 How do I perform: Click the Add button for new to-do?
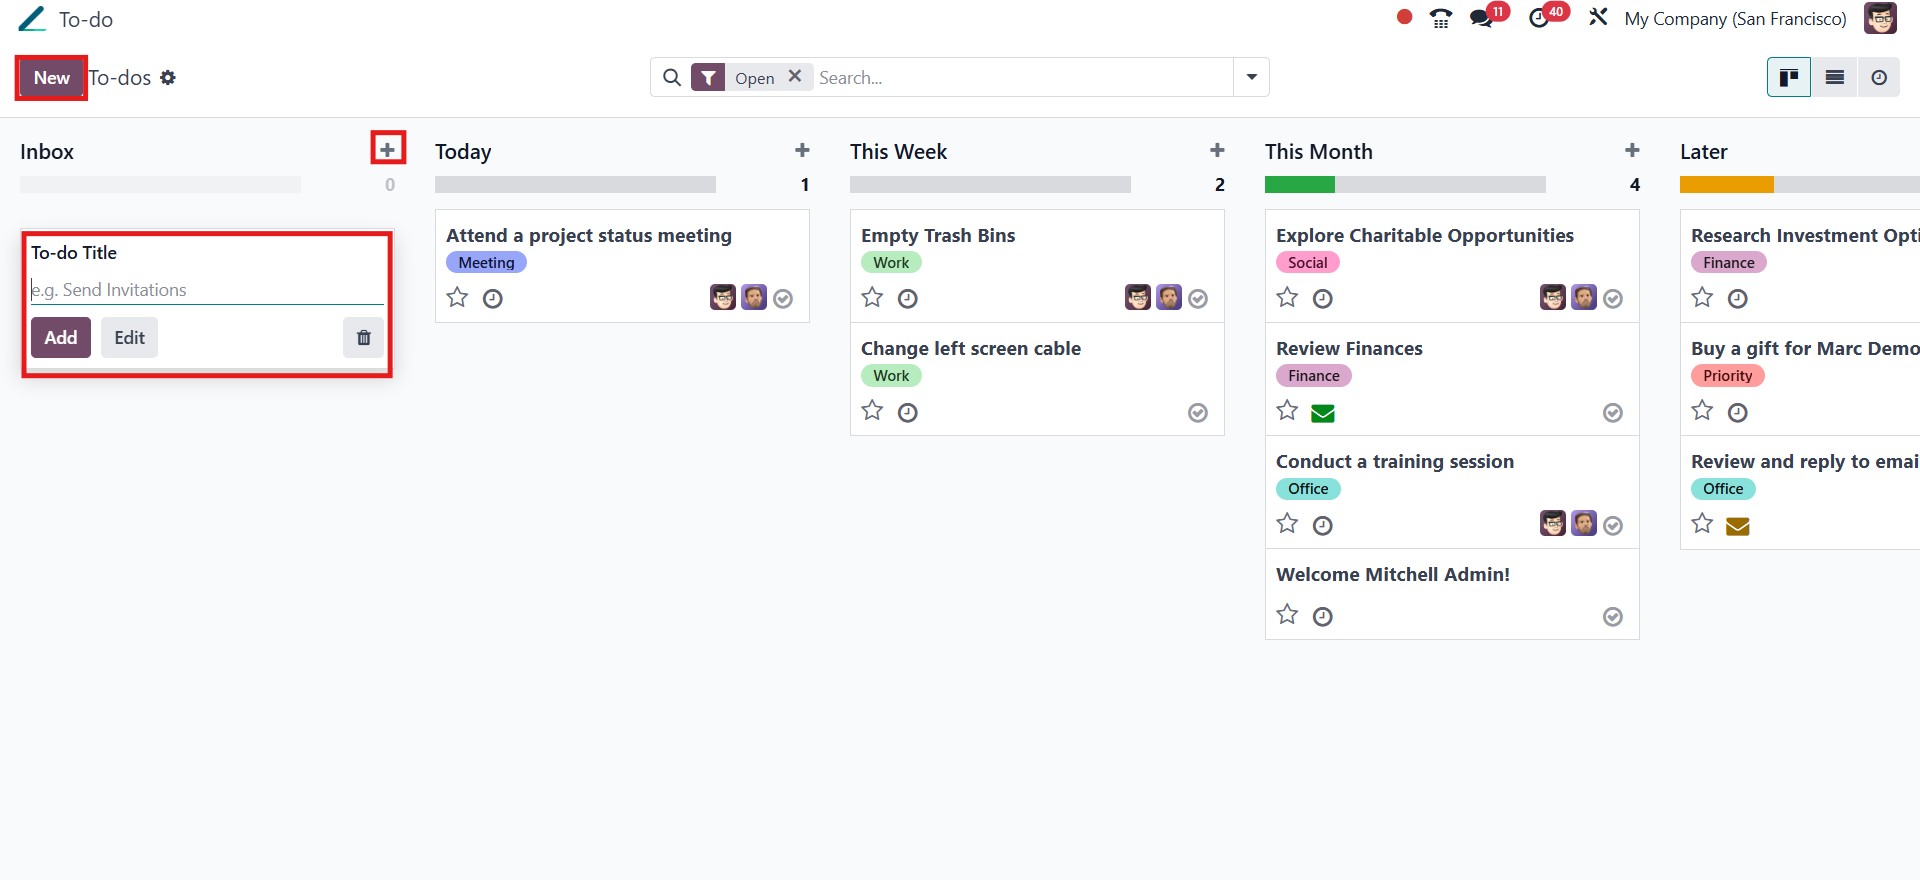point(61,338)
